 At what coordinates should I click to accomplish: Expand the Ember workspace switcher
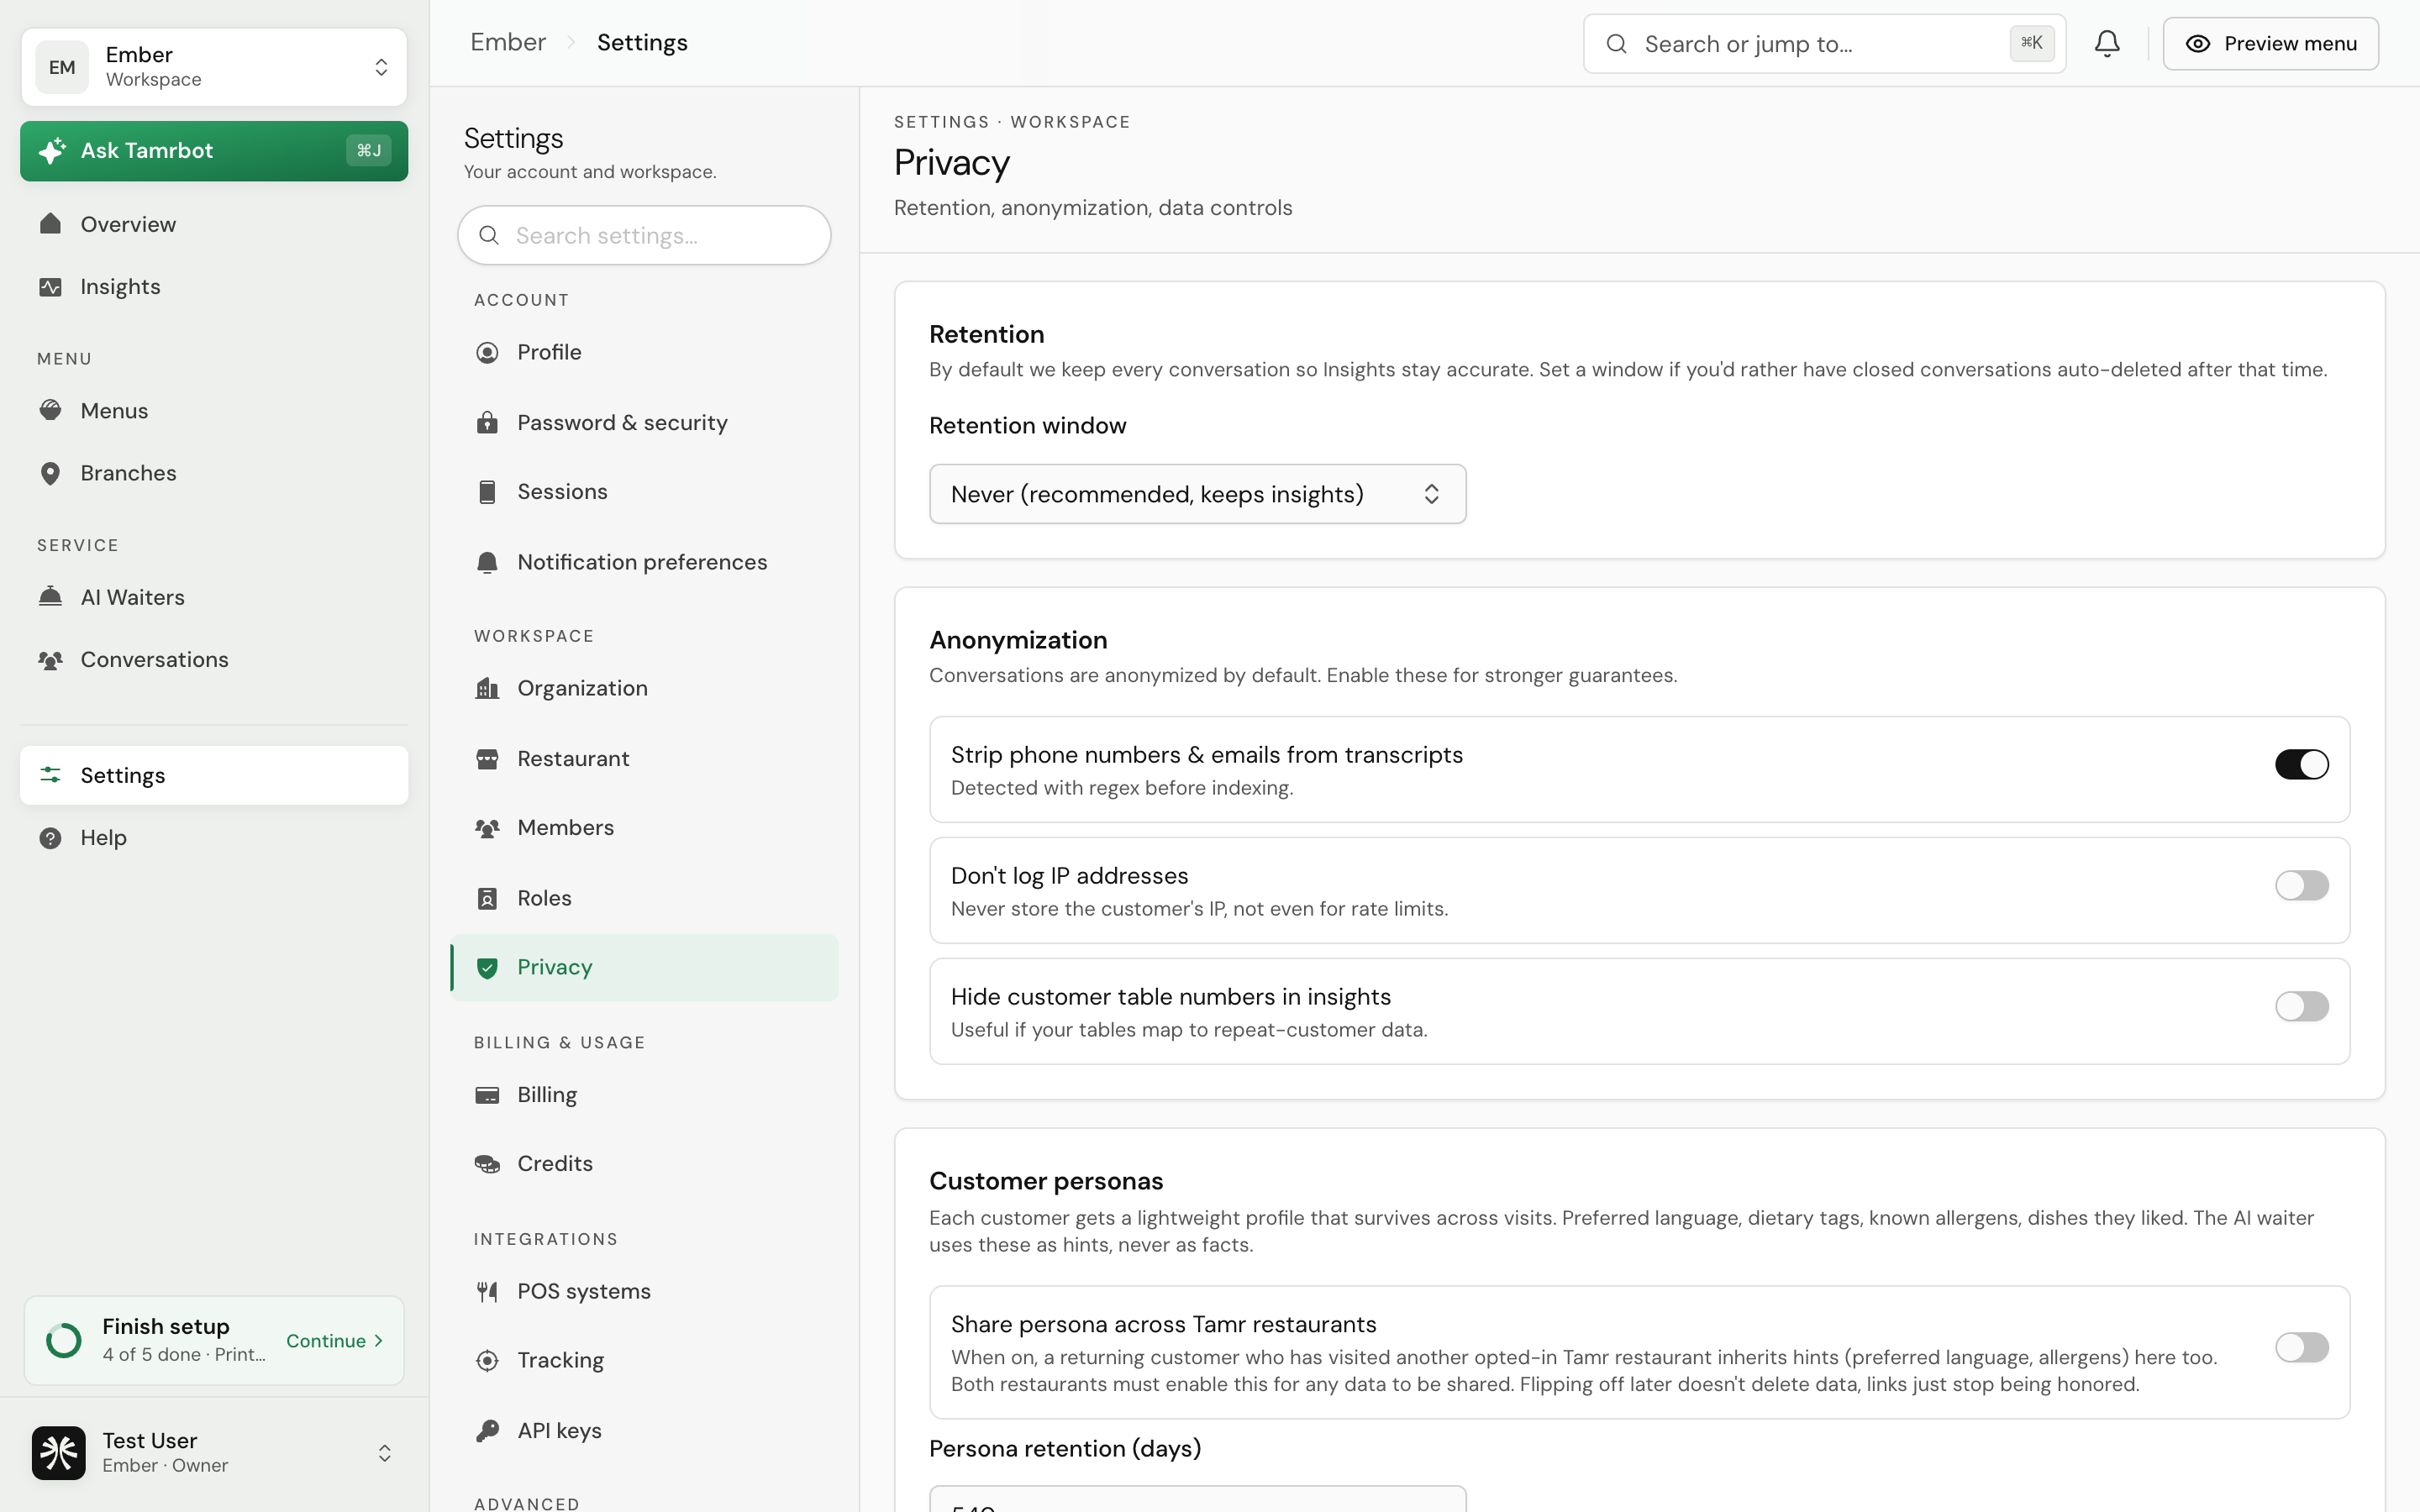[x=214, y=67]
